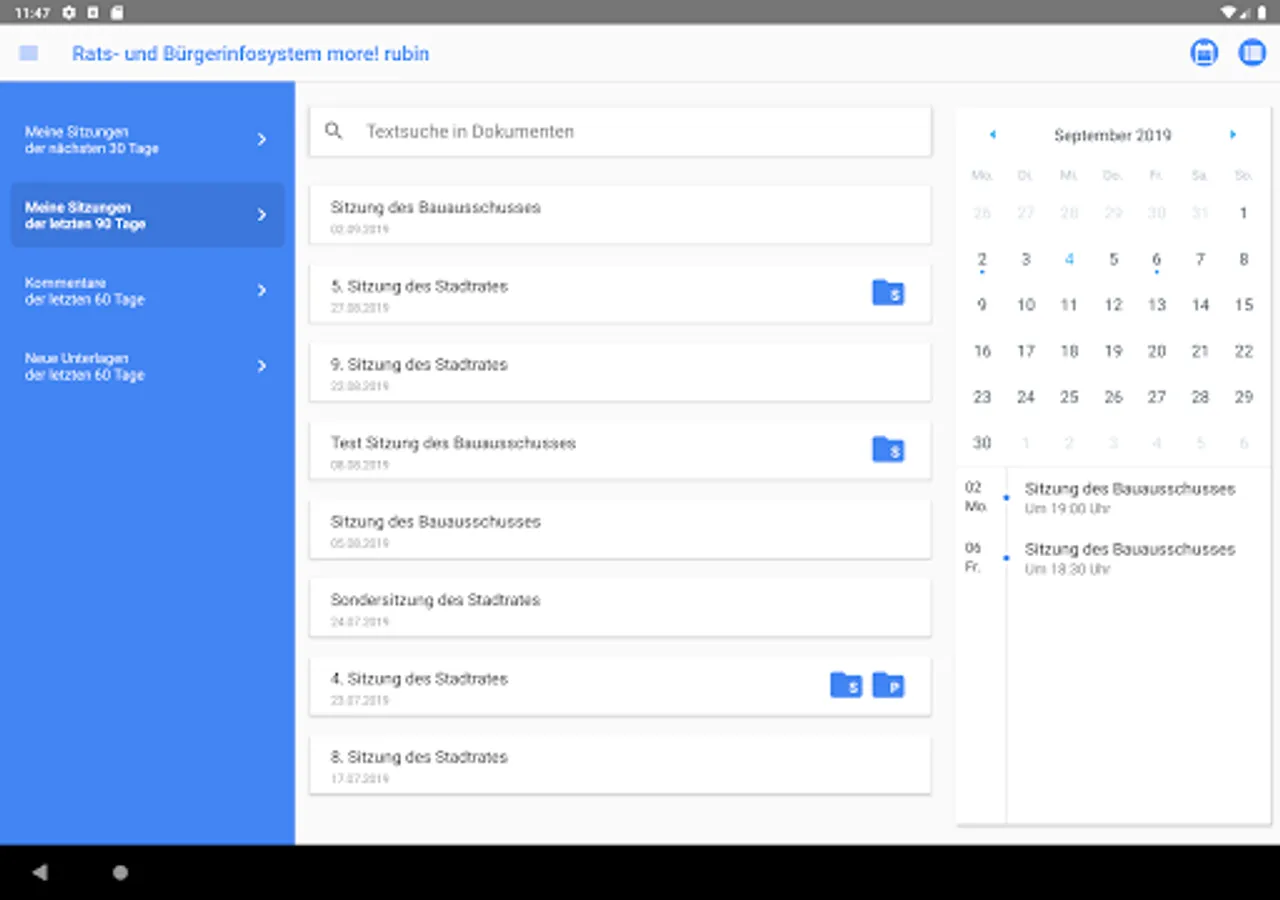Choose day 22 in the calendar
This screenshot has height=900, width=1280.
coord(1243,351)
